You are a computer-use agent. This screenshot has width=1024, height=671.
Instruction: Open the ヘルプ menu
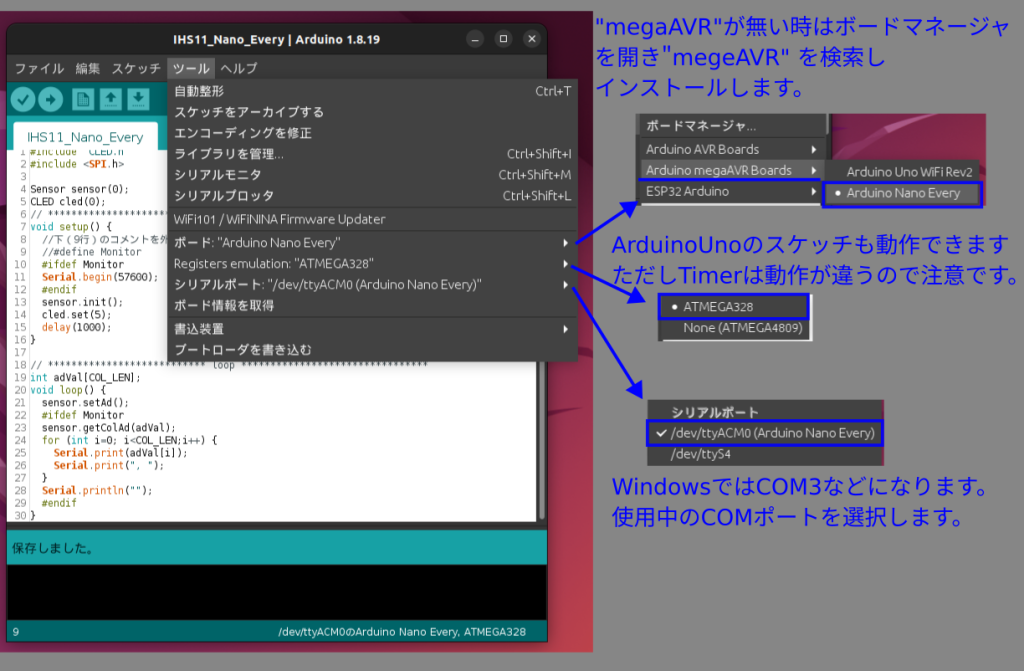tap(239, 69)
